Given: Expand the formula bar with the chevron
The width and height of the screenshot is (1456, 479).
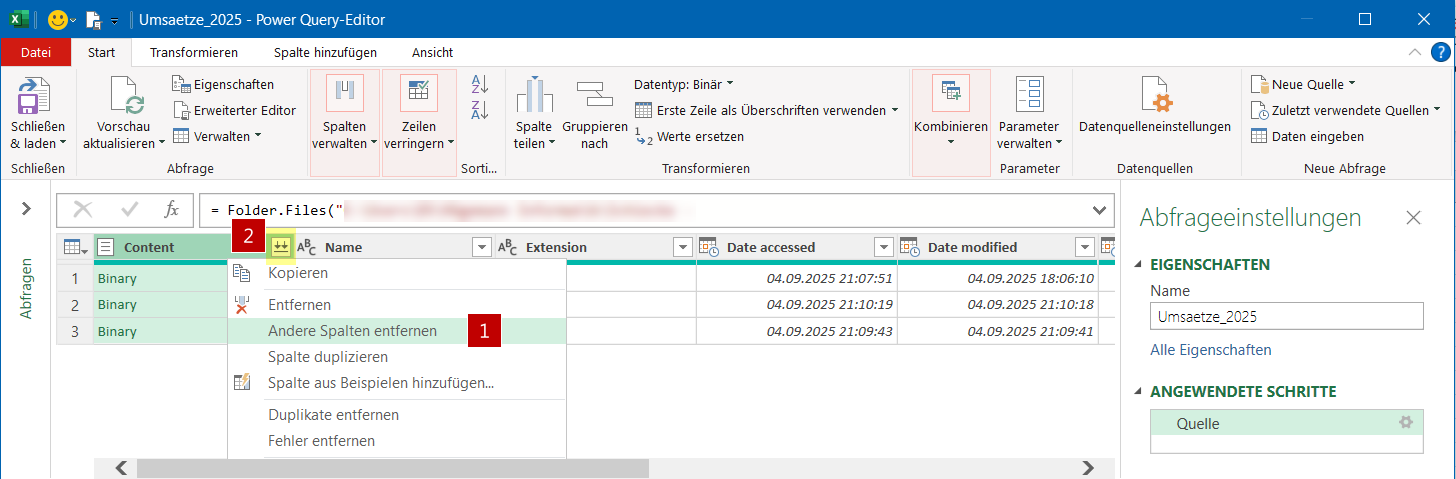Looking at the screenshot, I should tap(1100, 210).
